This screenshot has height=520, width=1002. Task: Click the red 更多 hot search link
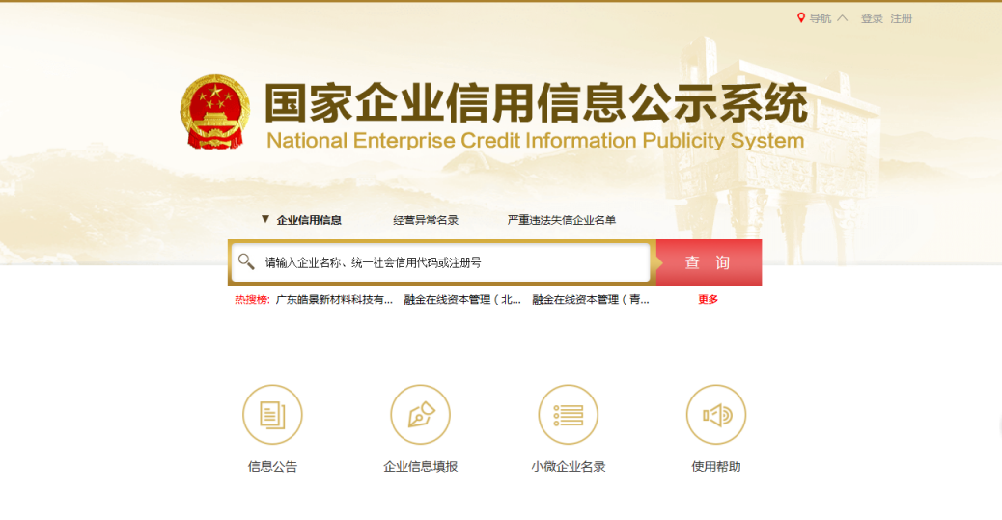click(x=708, y=299)
